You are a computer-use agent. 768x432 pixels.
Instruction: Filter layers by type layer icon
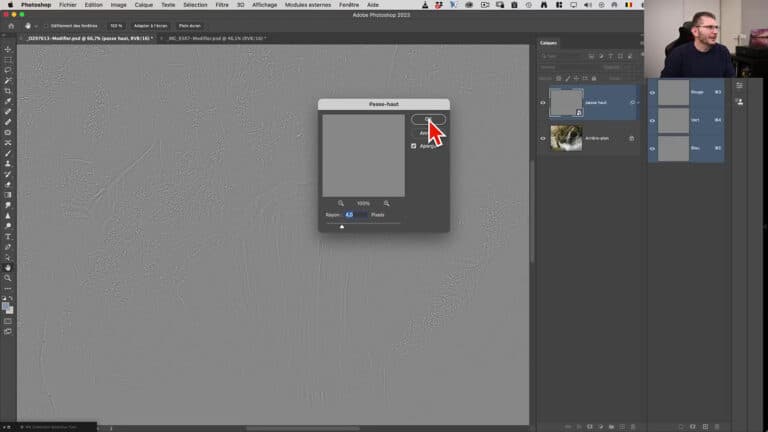[x=611, y=56]
